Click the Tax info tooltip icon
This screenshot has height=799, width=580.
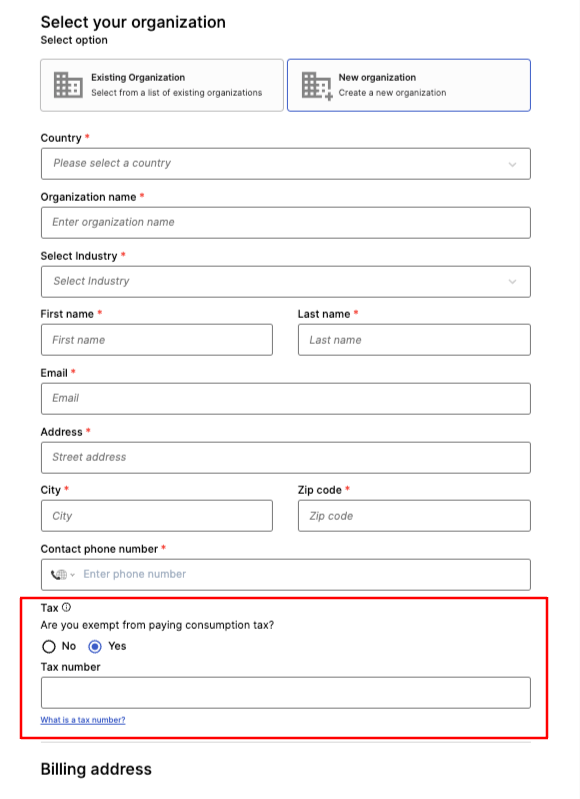tap(67, 607)
